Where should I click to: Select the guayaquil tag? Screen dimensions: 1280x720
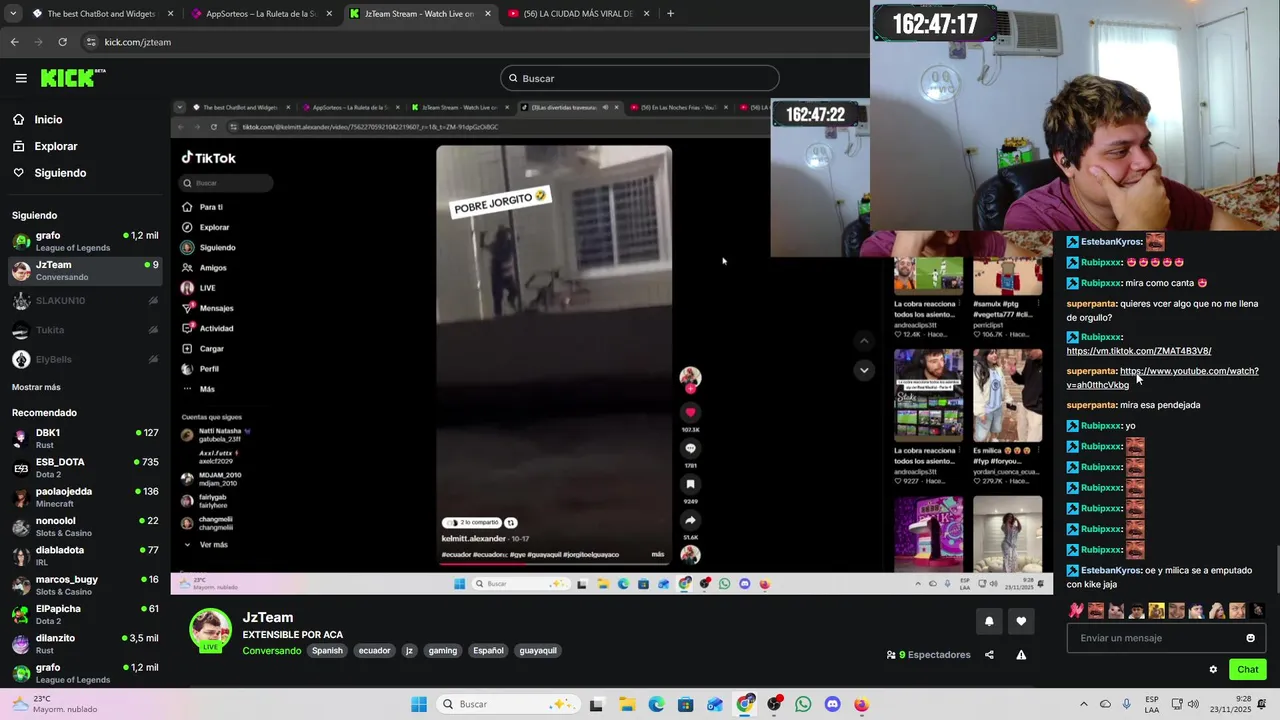(538, 651)
